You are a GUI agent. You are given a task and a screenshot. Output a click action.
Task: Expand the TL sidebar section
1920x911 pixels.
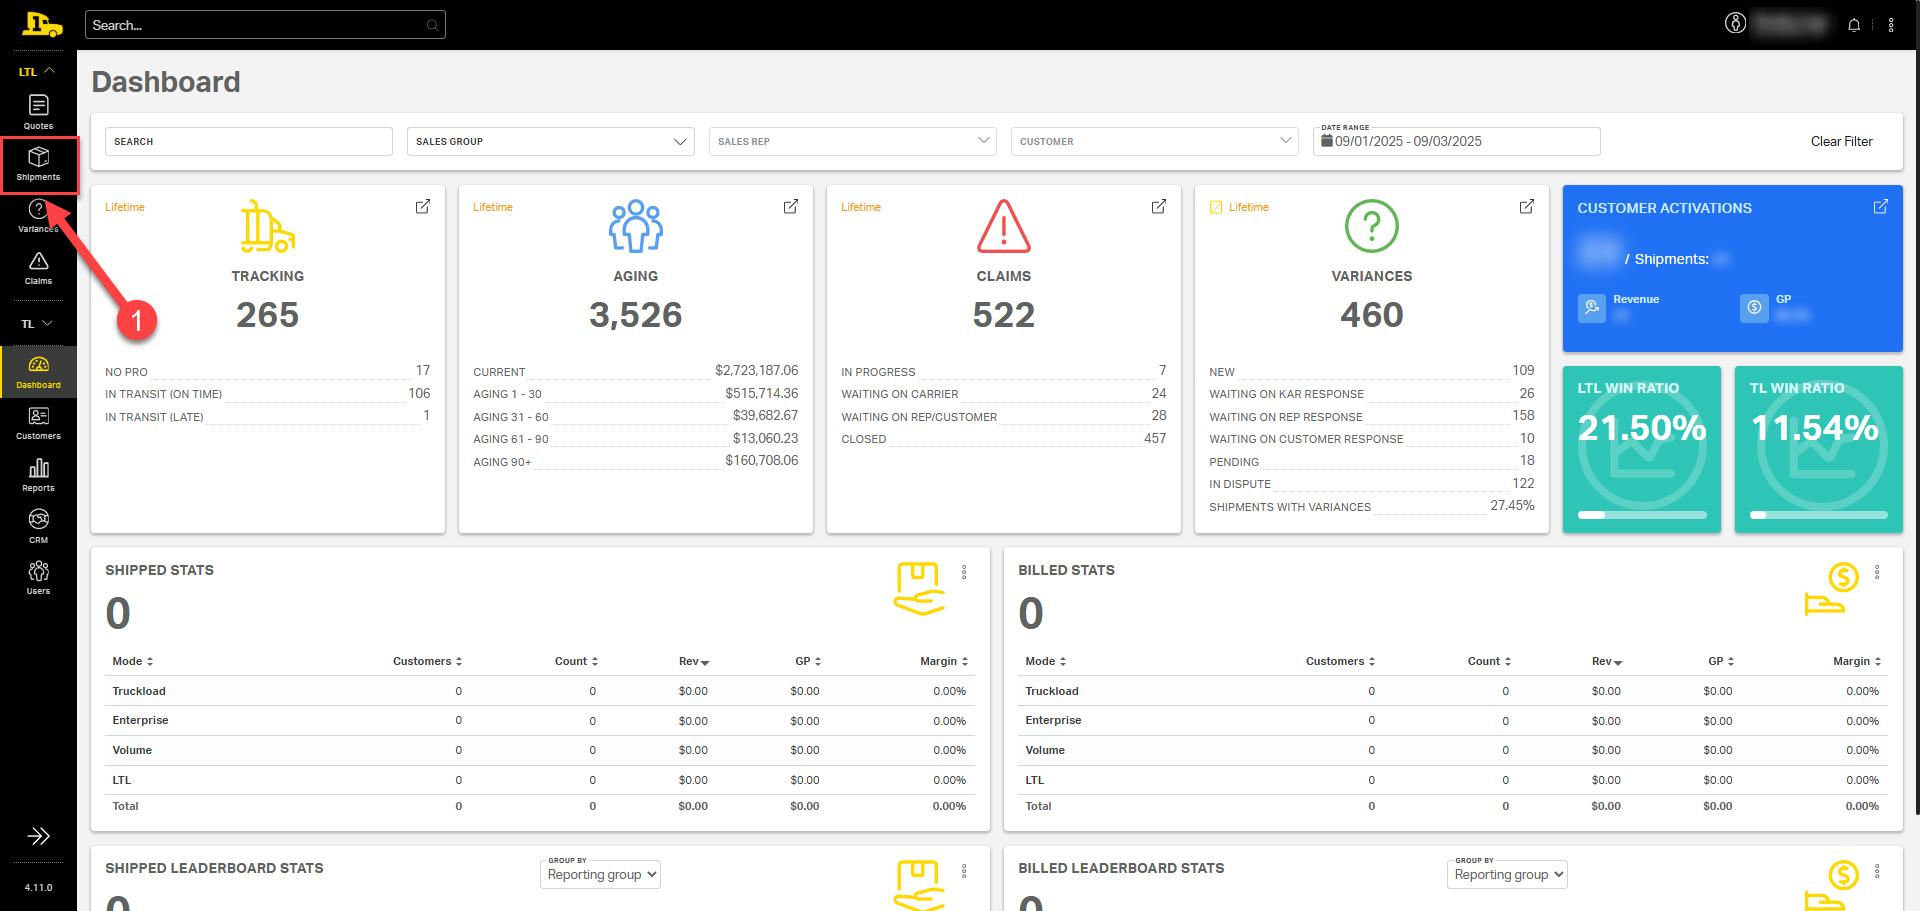37,323
